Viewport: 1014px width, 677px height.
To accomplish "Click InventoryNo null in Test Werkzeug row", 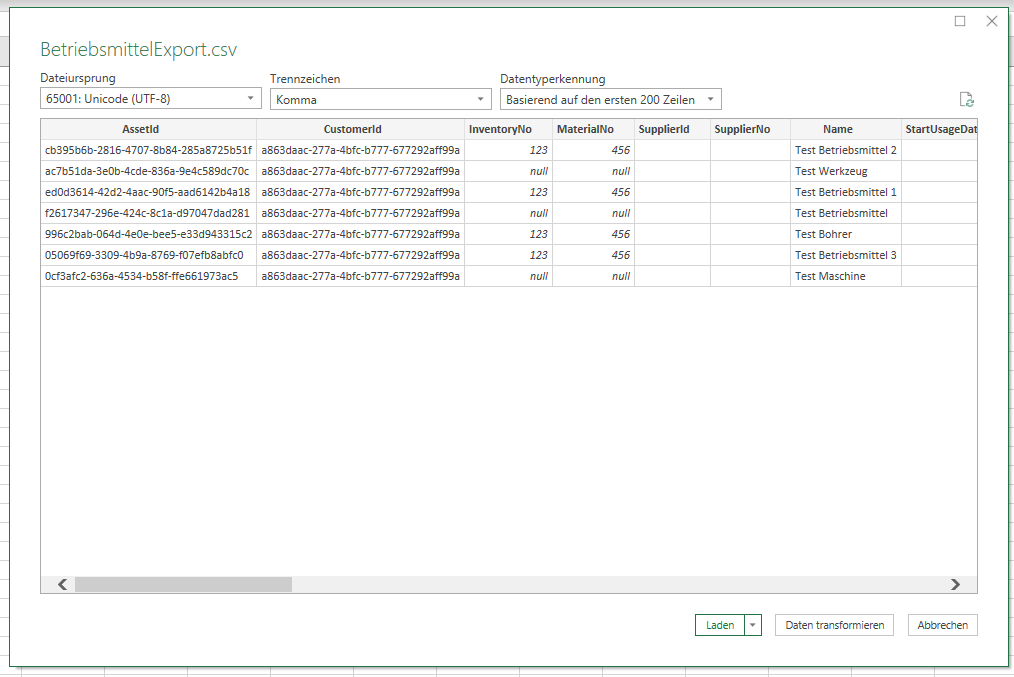I will pos(508,171).
